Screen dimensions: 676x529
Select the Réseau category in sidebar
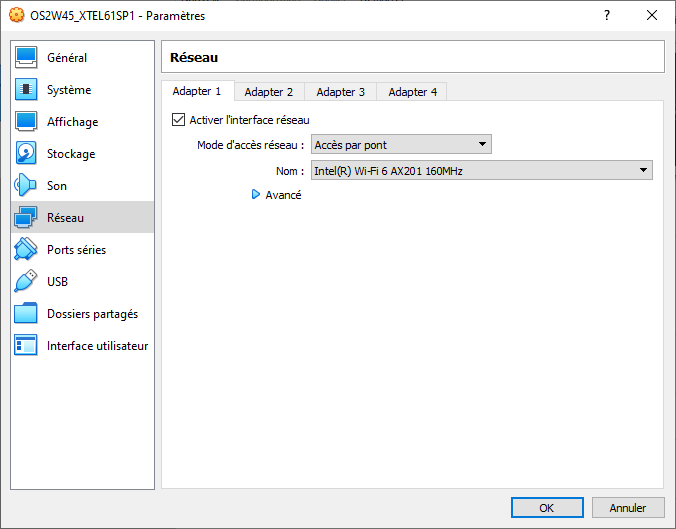pos(82,218)
